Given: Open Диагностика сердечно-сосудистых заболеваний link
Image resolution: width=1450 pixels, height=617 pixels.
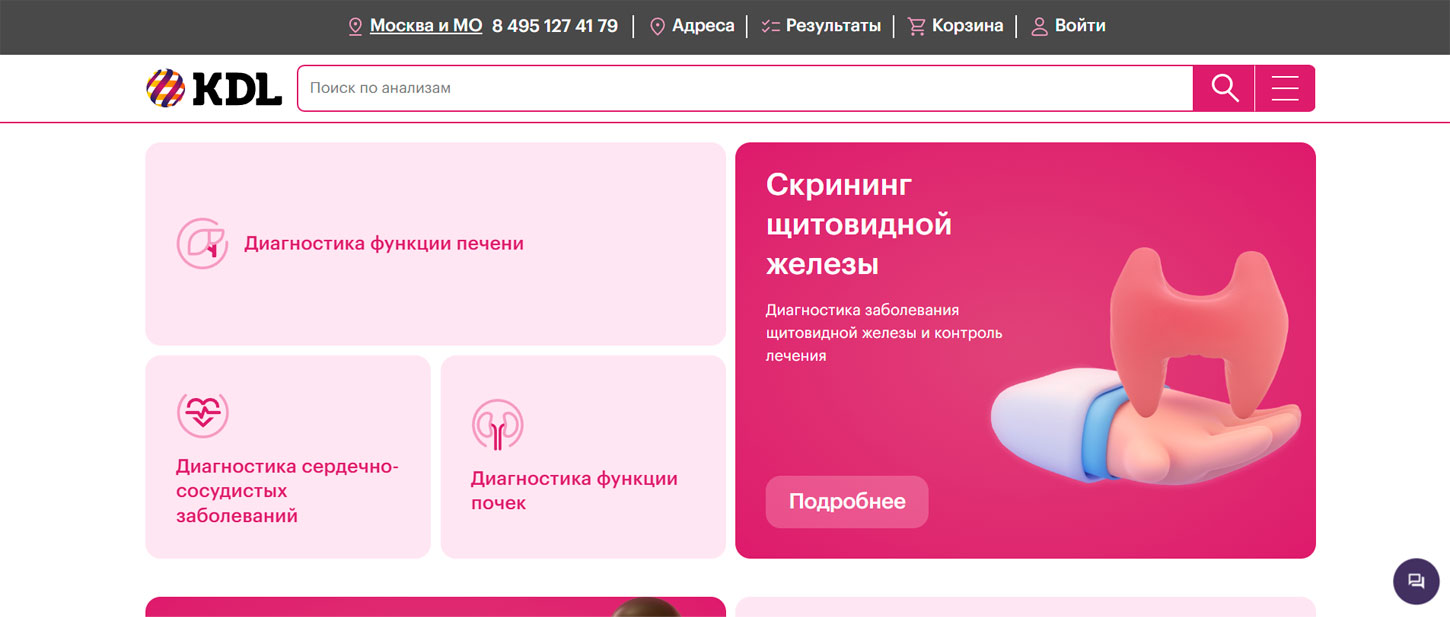Looking at the screenshot, I should point(287,491).
